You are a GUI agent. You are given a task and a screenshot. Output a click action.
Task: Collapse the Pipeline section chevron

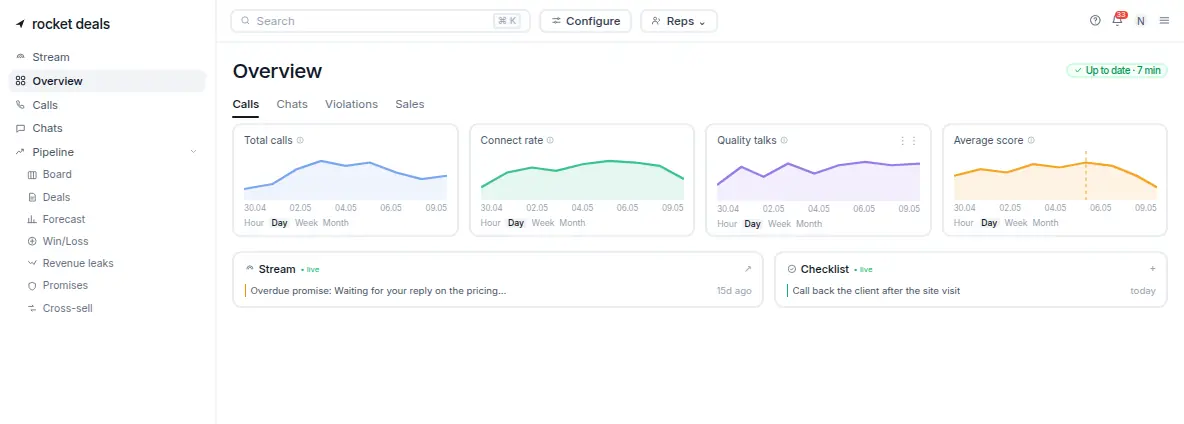click(x=193, y=152)
